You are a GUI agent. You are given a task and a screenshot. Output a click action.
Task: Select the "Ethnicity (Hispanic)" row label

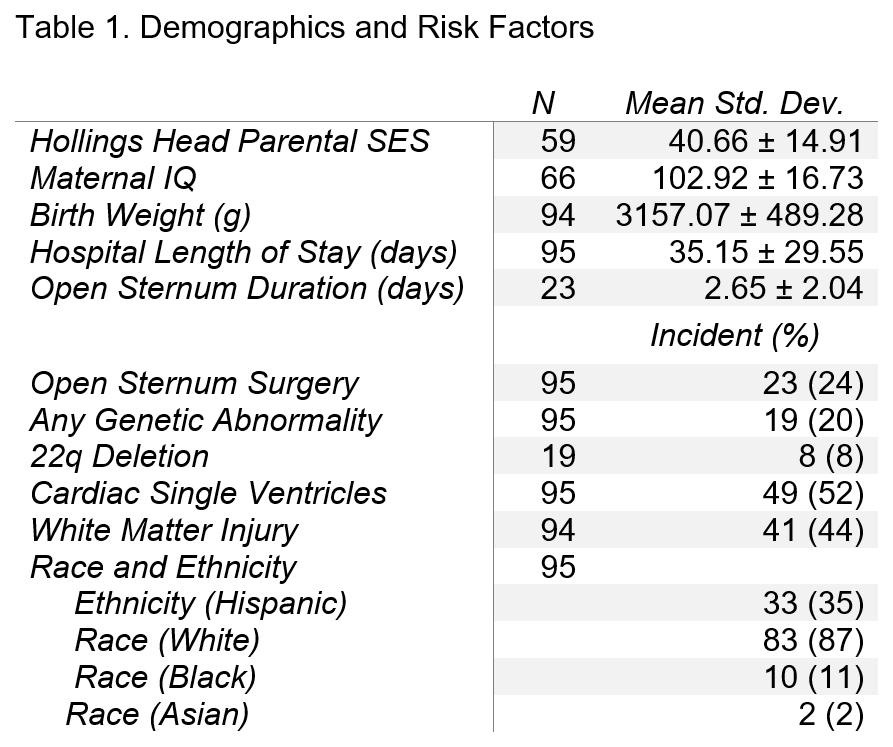(x=211, y=604)
